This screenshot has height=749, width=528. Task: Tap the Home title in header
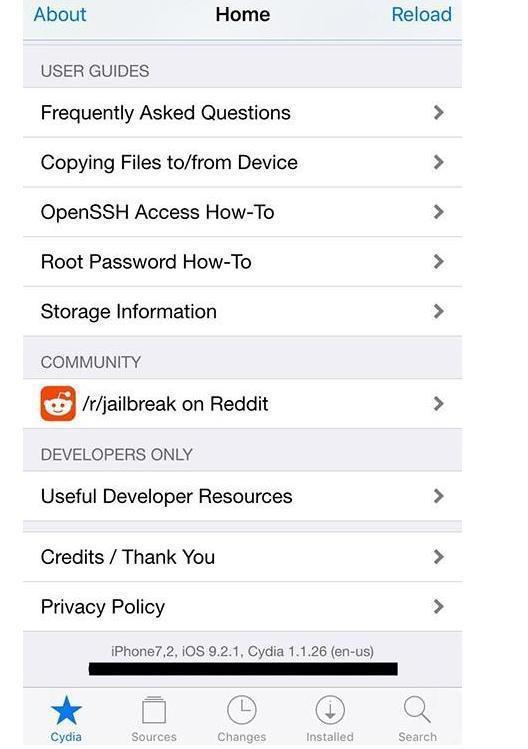tap(243, 14)
